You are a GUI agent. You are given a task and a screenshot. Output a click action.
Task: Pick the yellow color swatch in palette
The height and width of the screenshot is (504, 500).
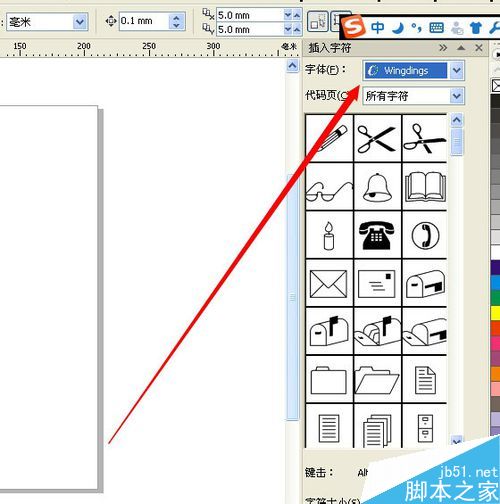[x=495, y=313]
